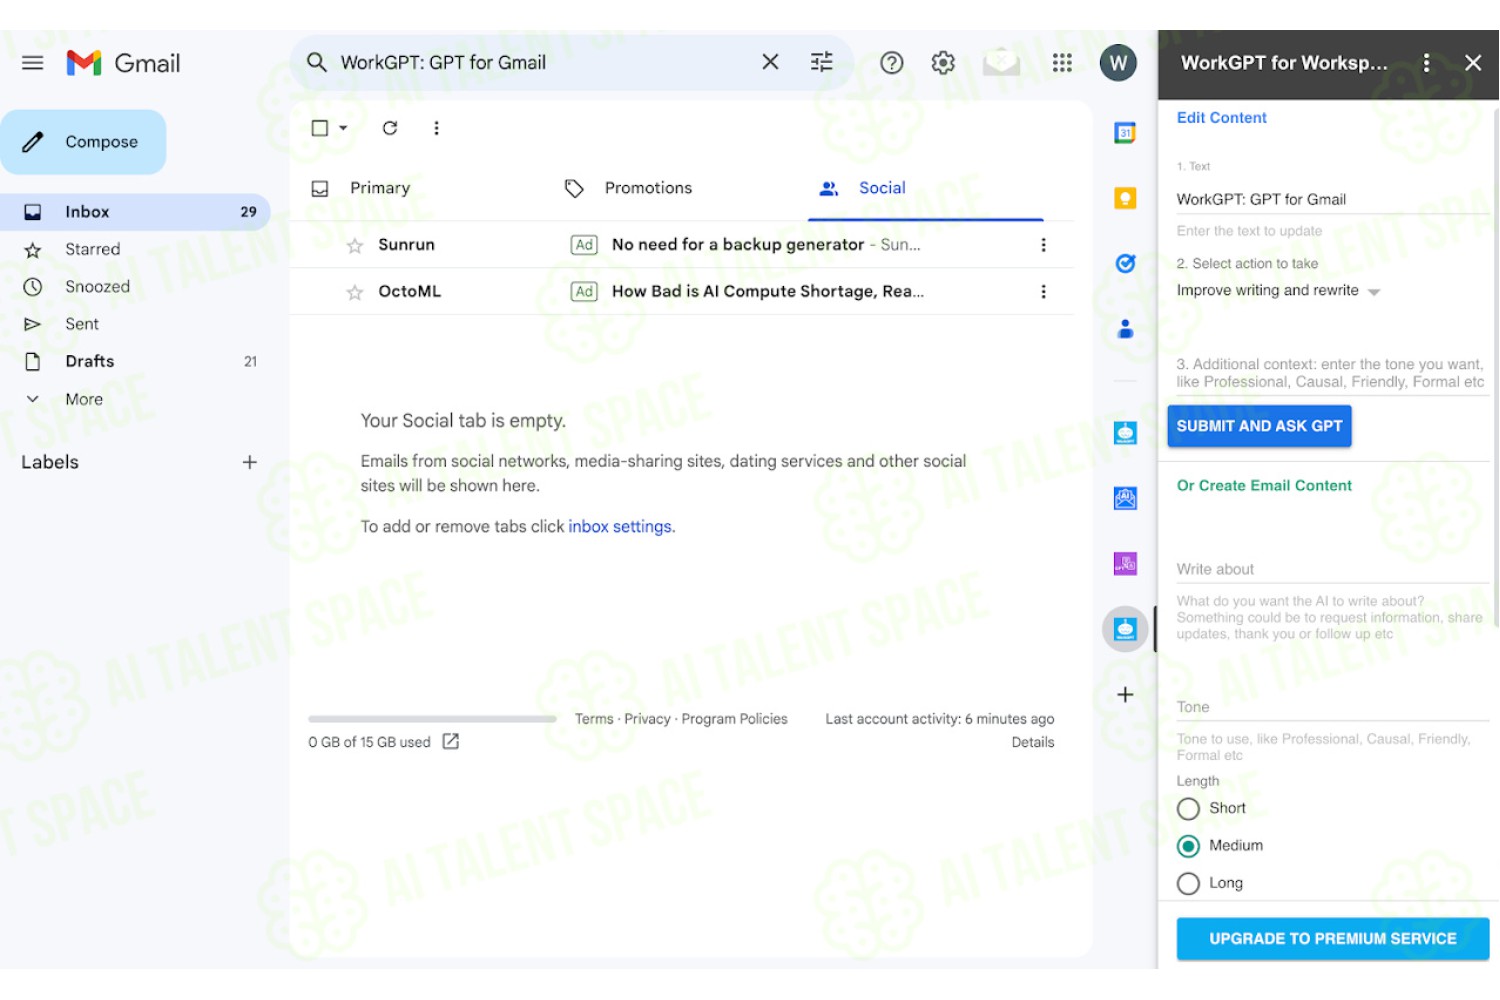
Task: Open the Support help icon
Action: click(892, 63)
